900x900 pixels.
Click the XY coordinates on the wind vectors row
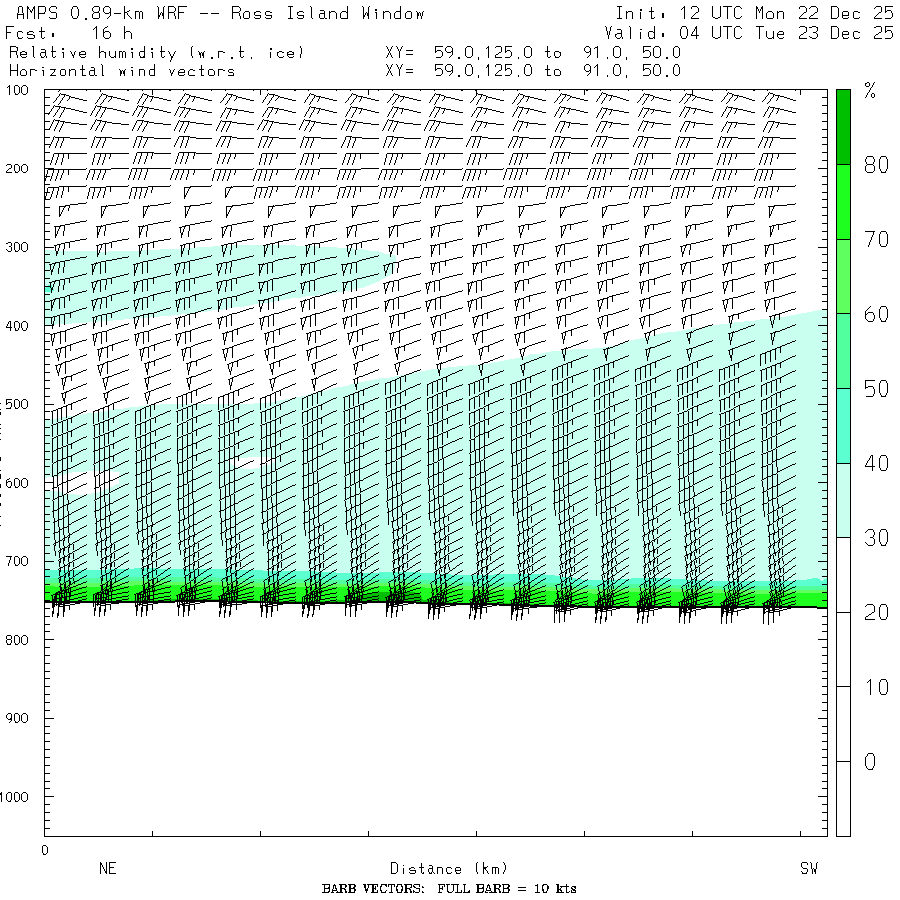tap(533, 71)
